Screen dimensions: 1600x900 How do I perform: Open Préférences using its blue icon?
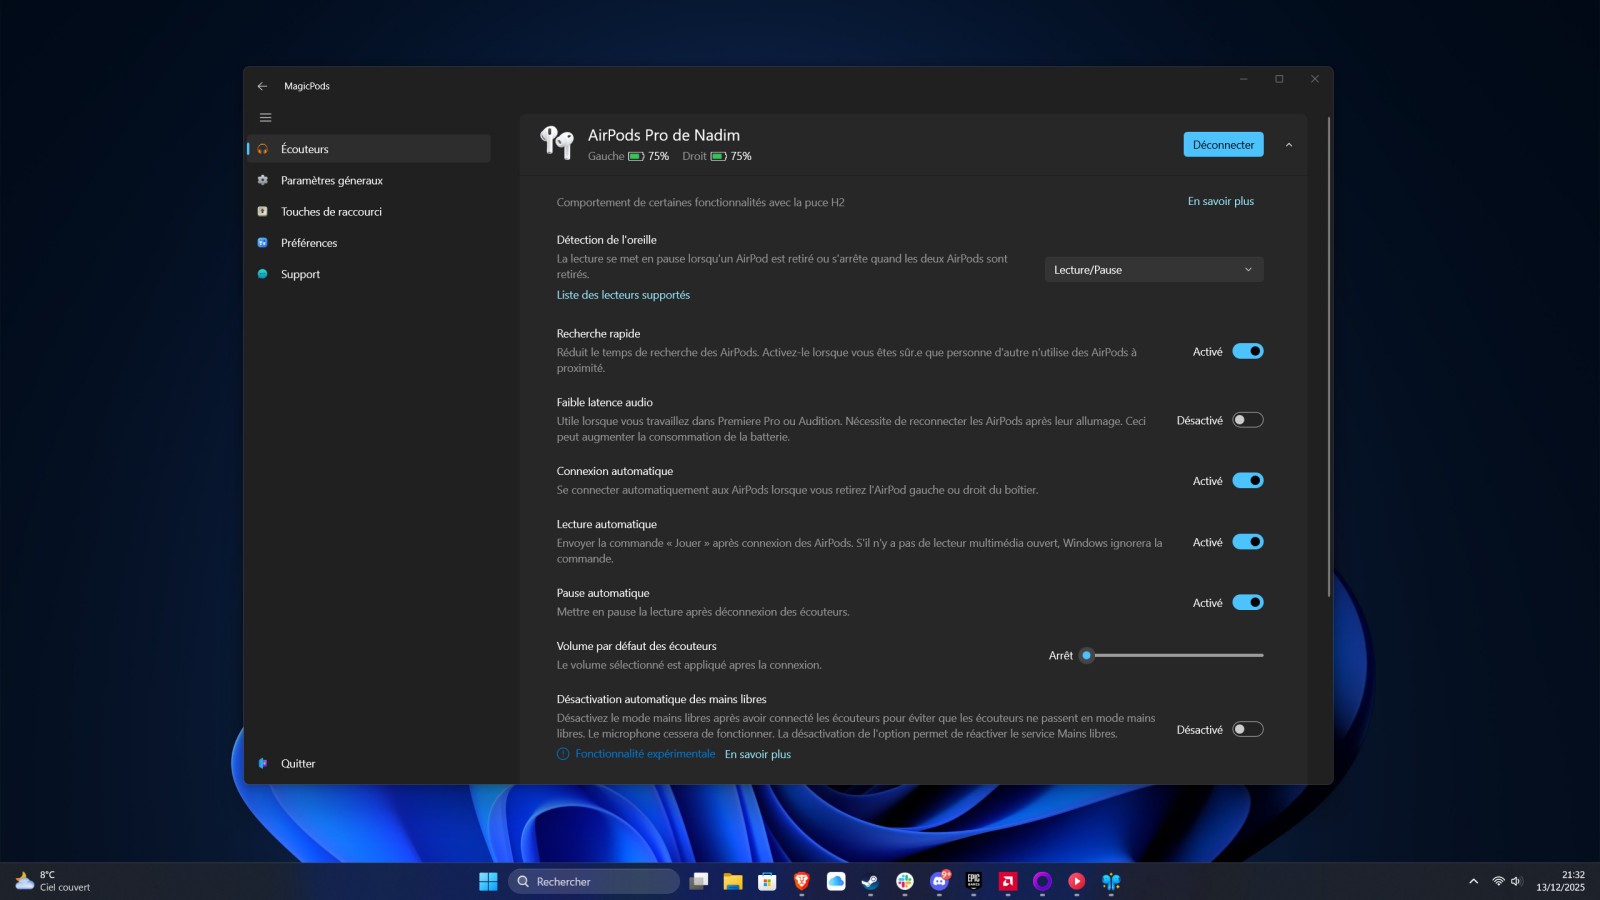pos(262,242)
